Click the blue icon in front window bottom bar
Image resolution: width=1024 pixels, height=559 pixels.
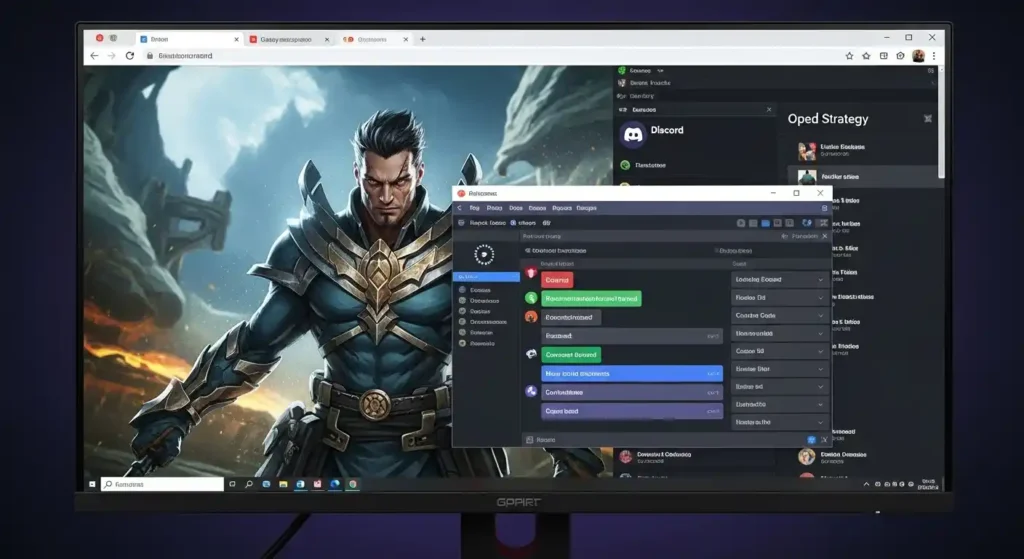(811, 440)
